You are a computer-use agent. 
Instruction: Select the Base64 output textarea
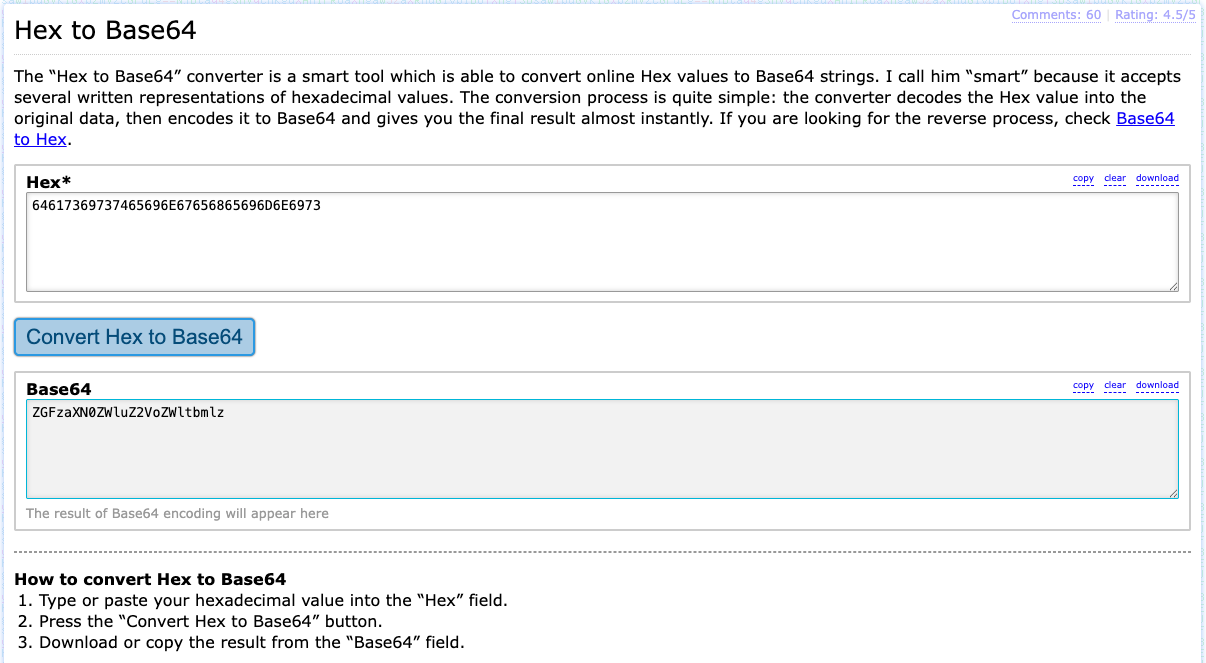pos(600,450)
